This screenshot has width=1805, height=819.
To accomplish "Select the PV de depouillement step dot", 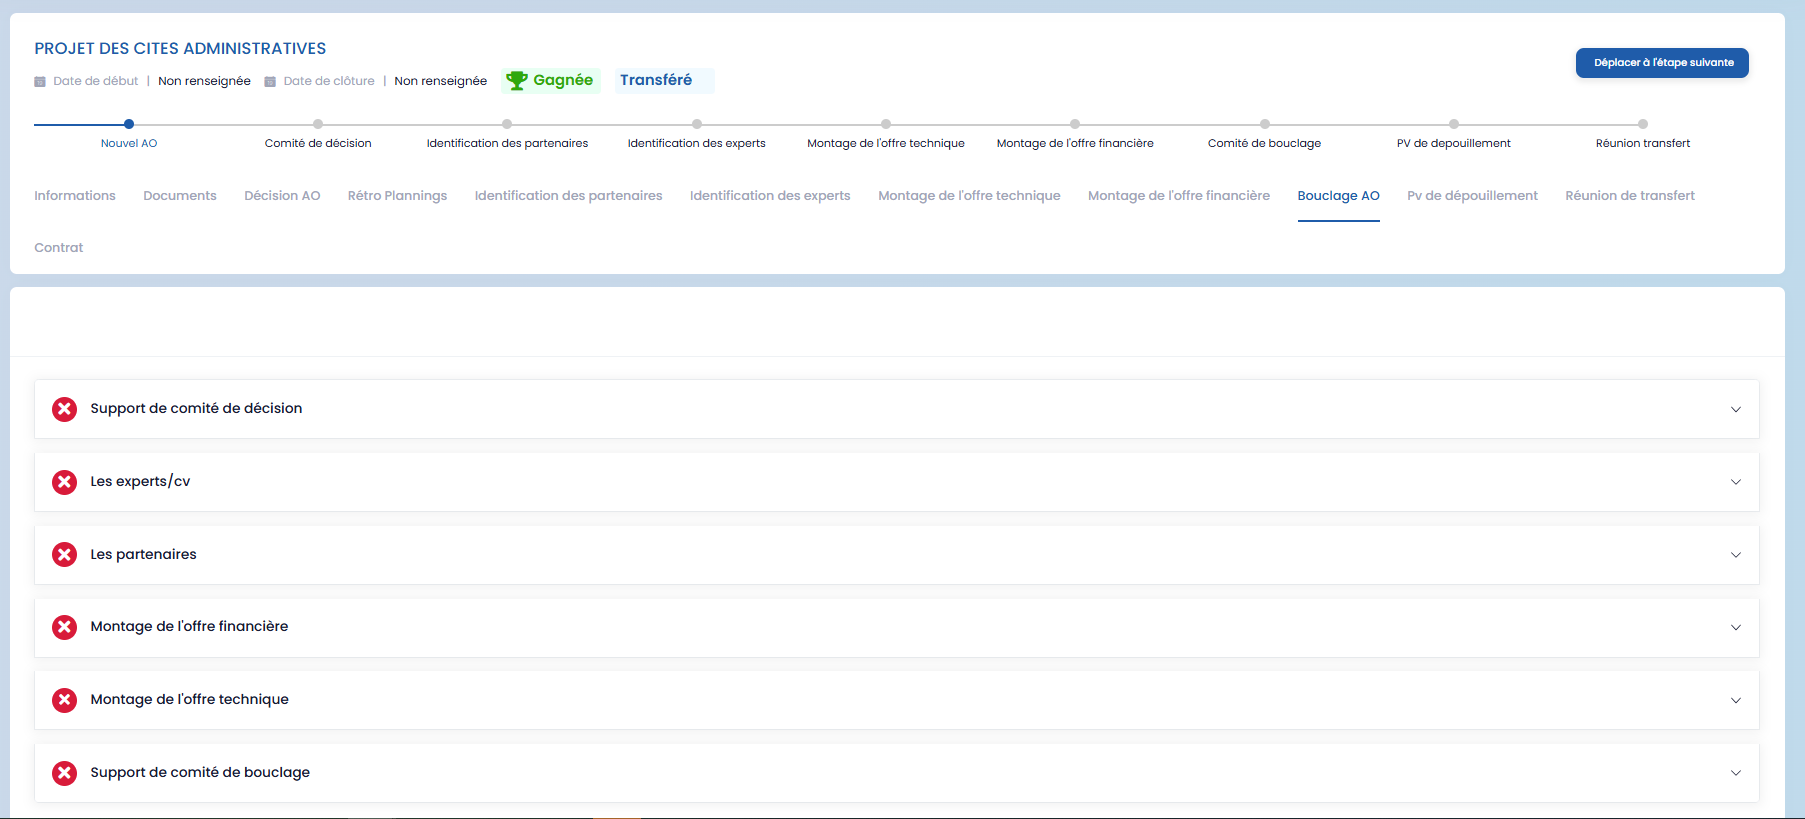I will click(x=1454, y=124).
